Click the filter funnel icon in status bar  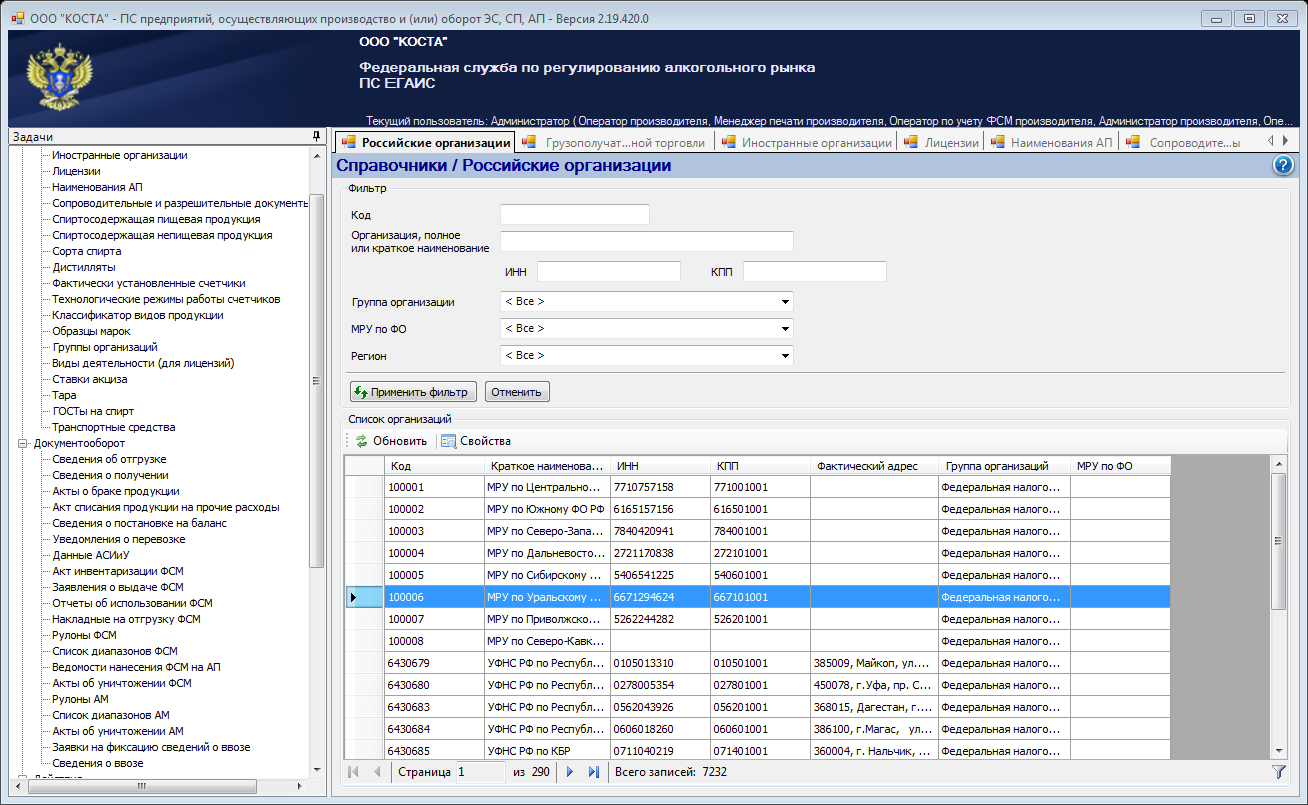[1278, 772]
